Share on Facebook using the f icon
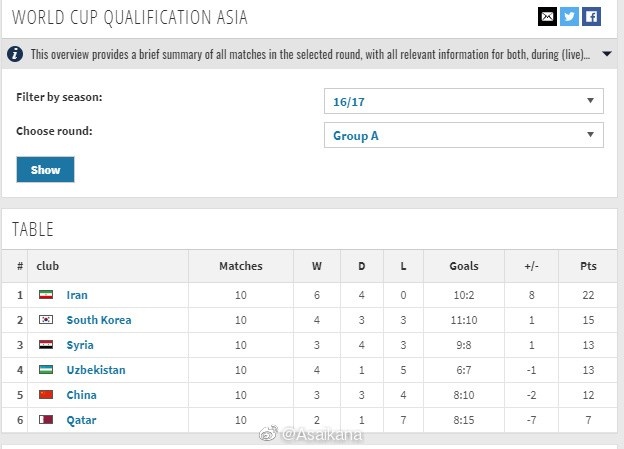The width and height of the screenshot is (624, 449). point(591,17)
